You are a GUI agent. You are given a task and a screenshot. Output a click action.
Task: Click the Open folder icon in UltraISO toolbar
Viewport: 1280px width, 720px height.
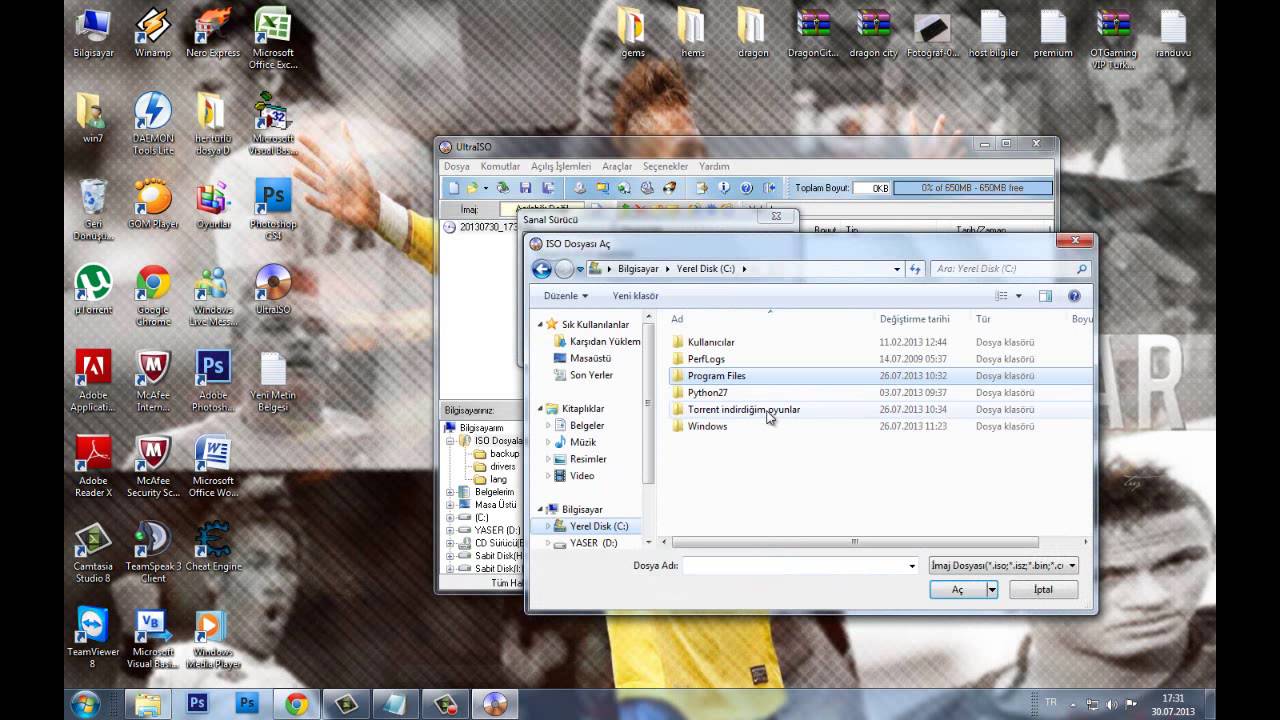[472, 188]
